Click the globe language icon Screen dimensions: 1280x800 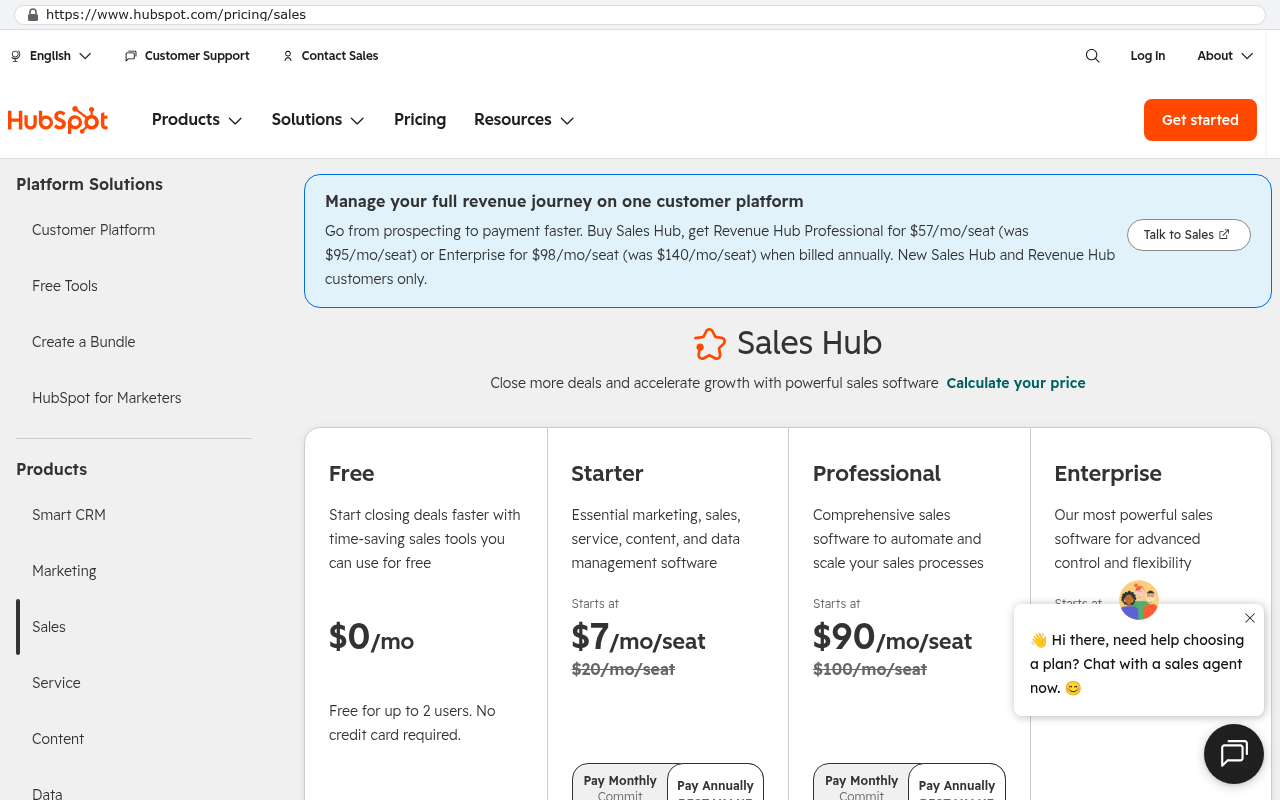[16, 56]
